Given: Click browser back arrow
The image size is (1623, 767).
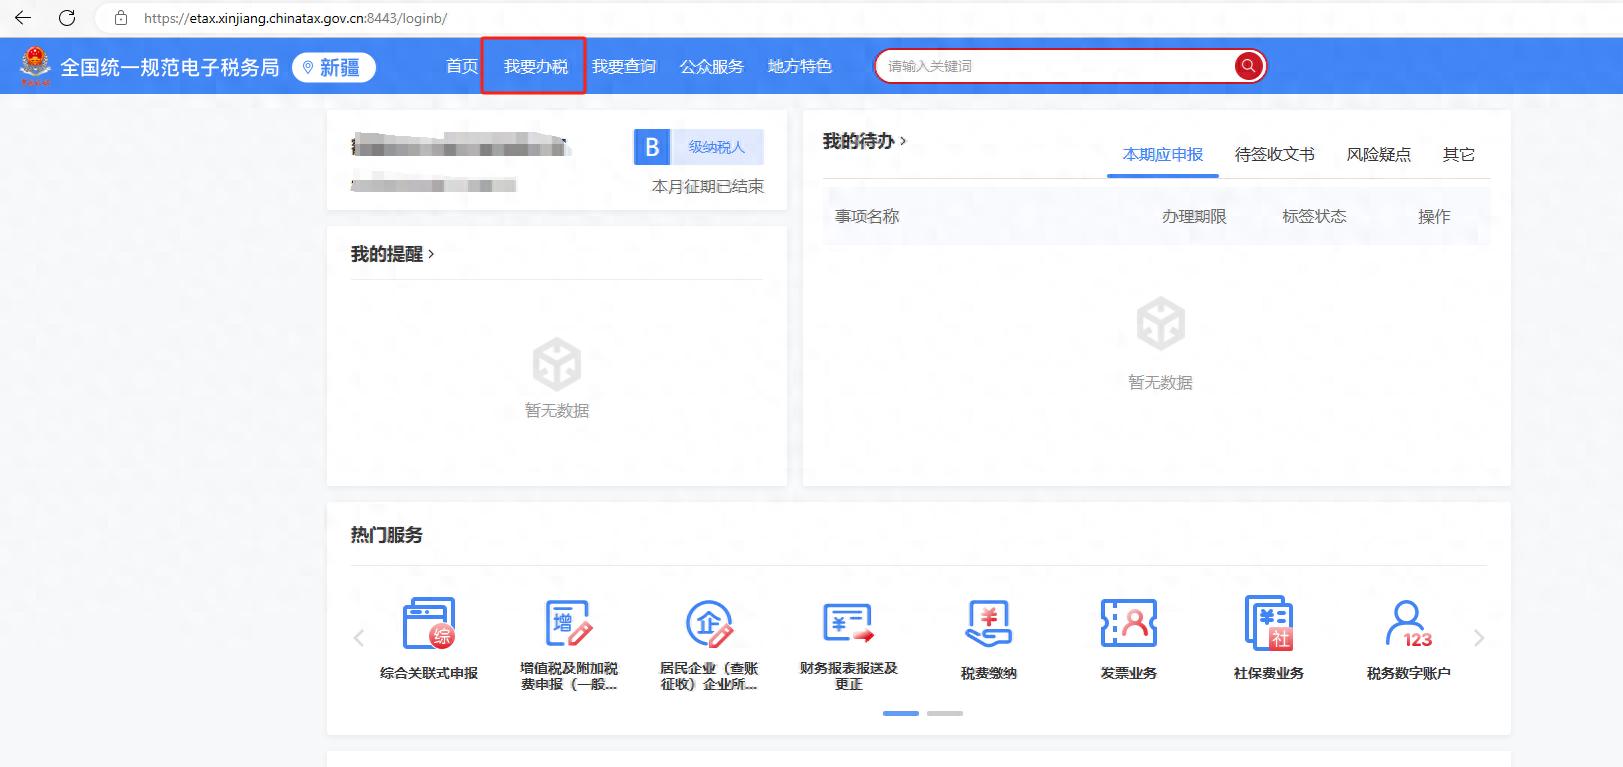Looking at the screenshot, I should pyautogui.click(x=23, y=18).
